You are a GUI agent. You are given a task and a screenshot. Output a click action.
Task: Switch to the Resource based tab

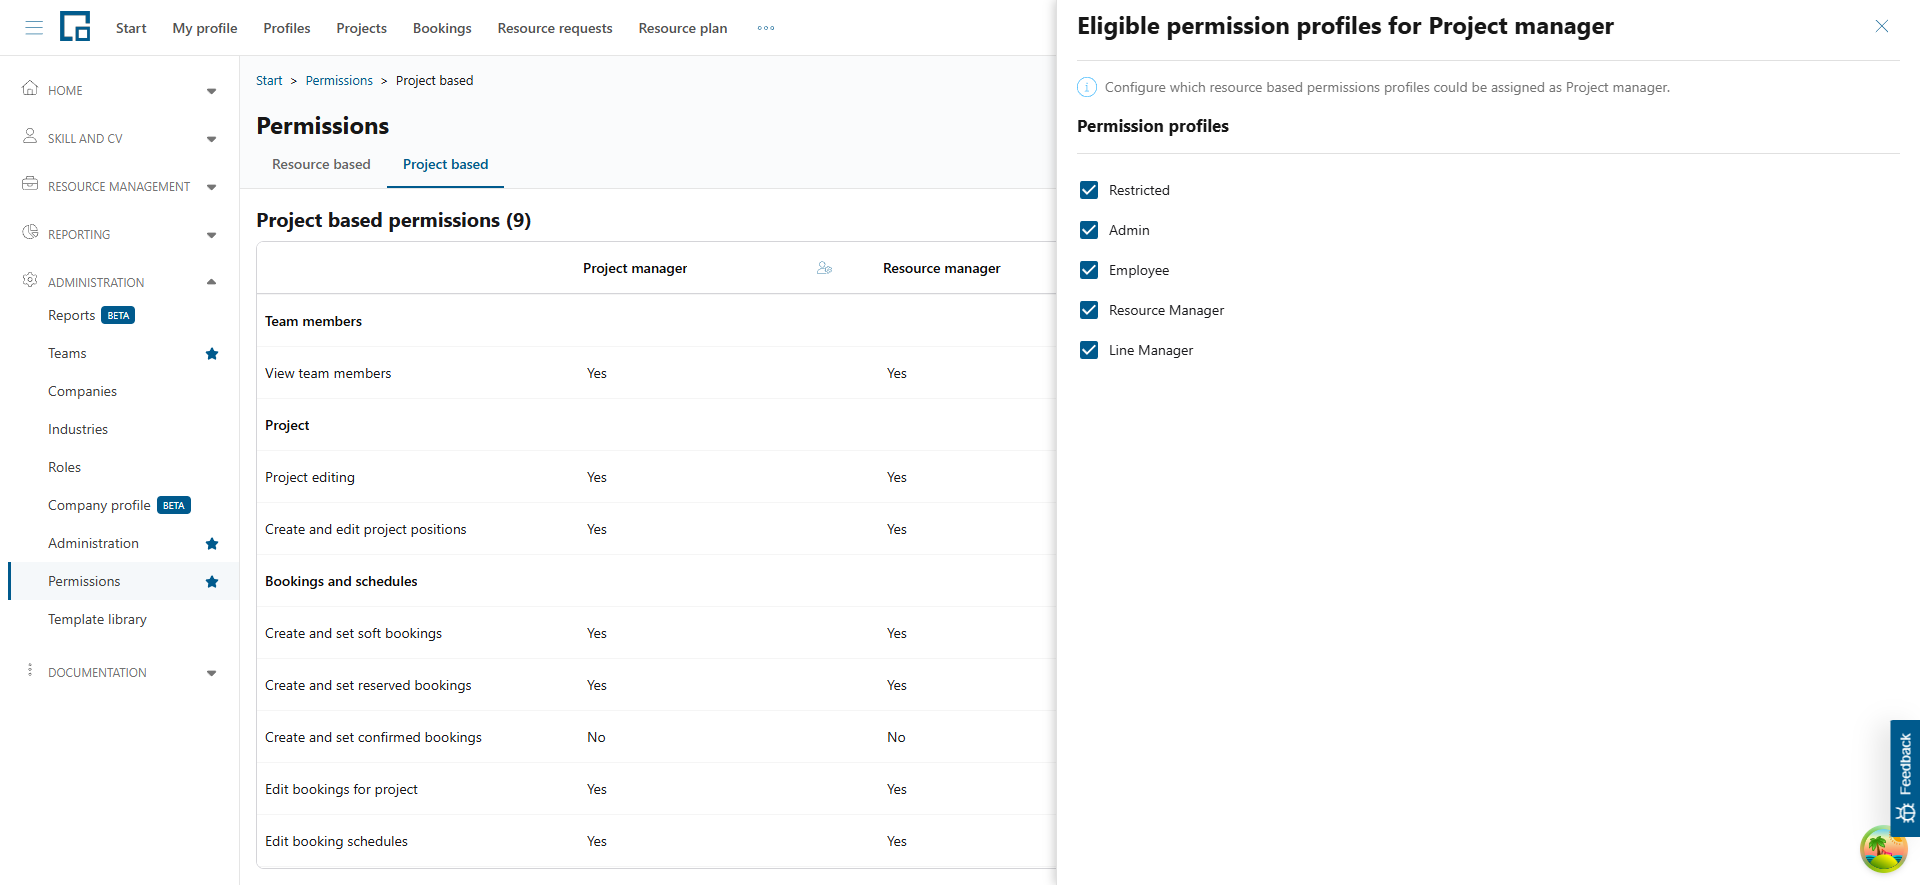321,164
